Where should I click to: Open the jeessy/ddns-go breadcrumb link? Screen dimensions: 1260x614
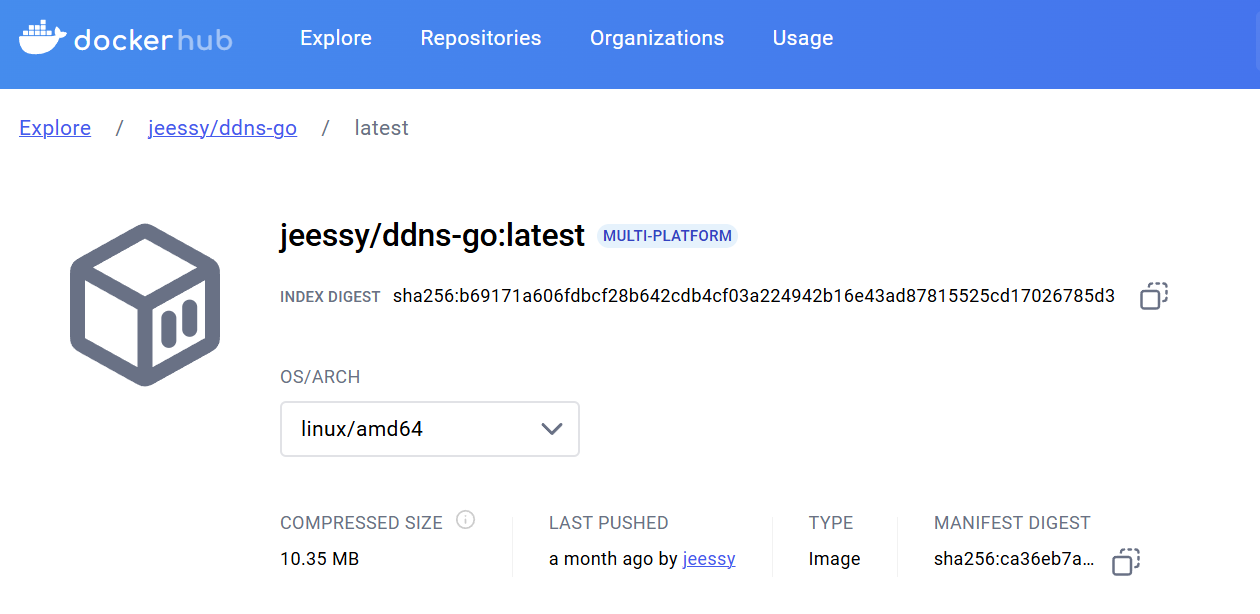click(x=222, y=128)
